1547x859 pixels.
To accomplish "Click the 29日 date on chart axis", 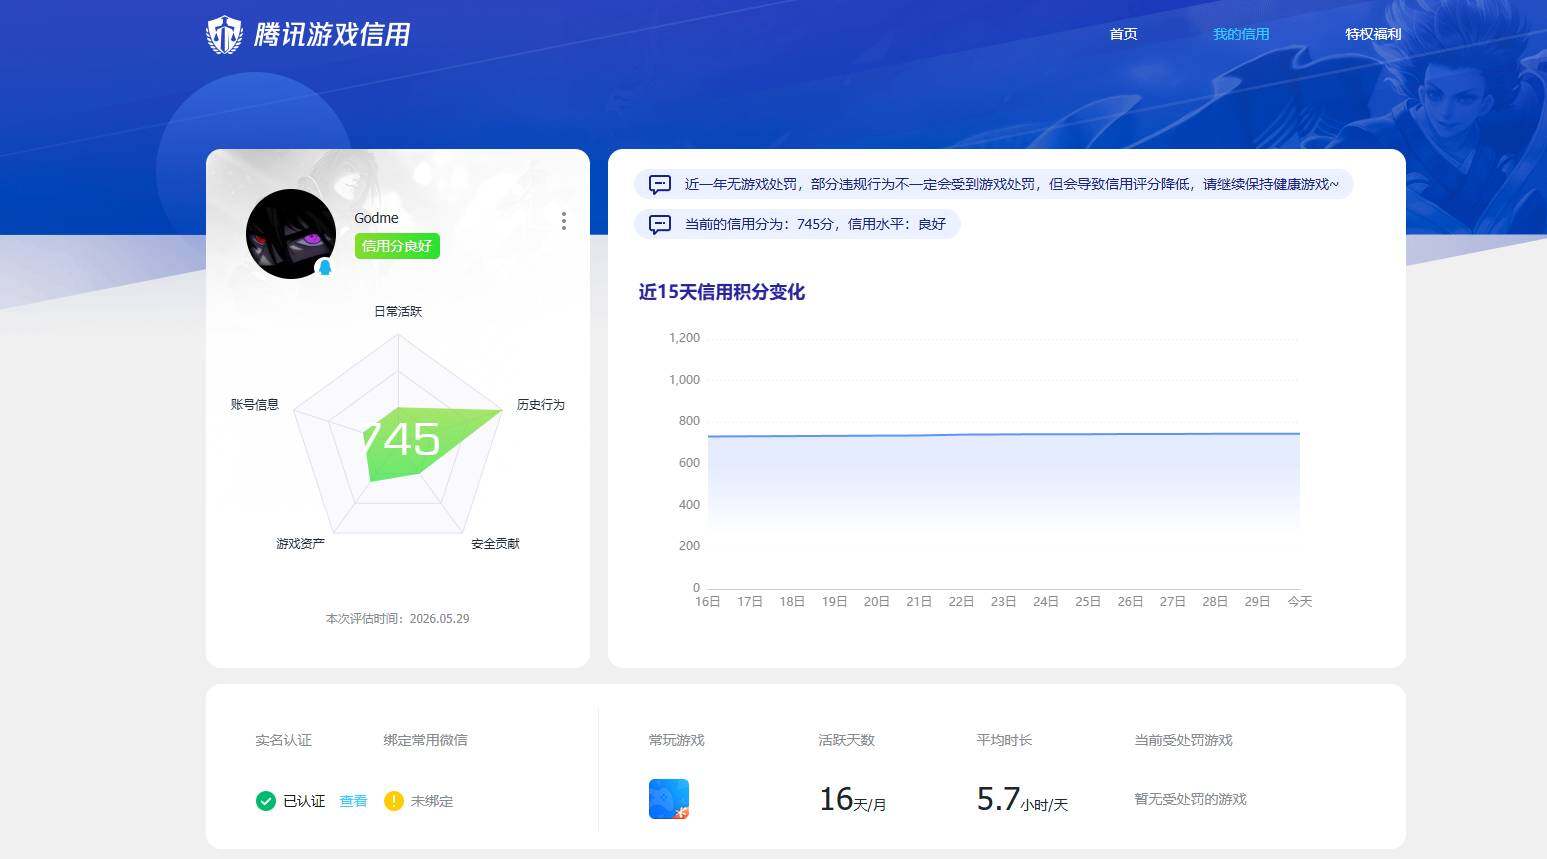I will pos(1257,601).
